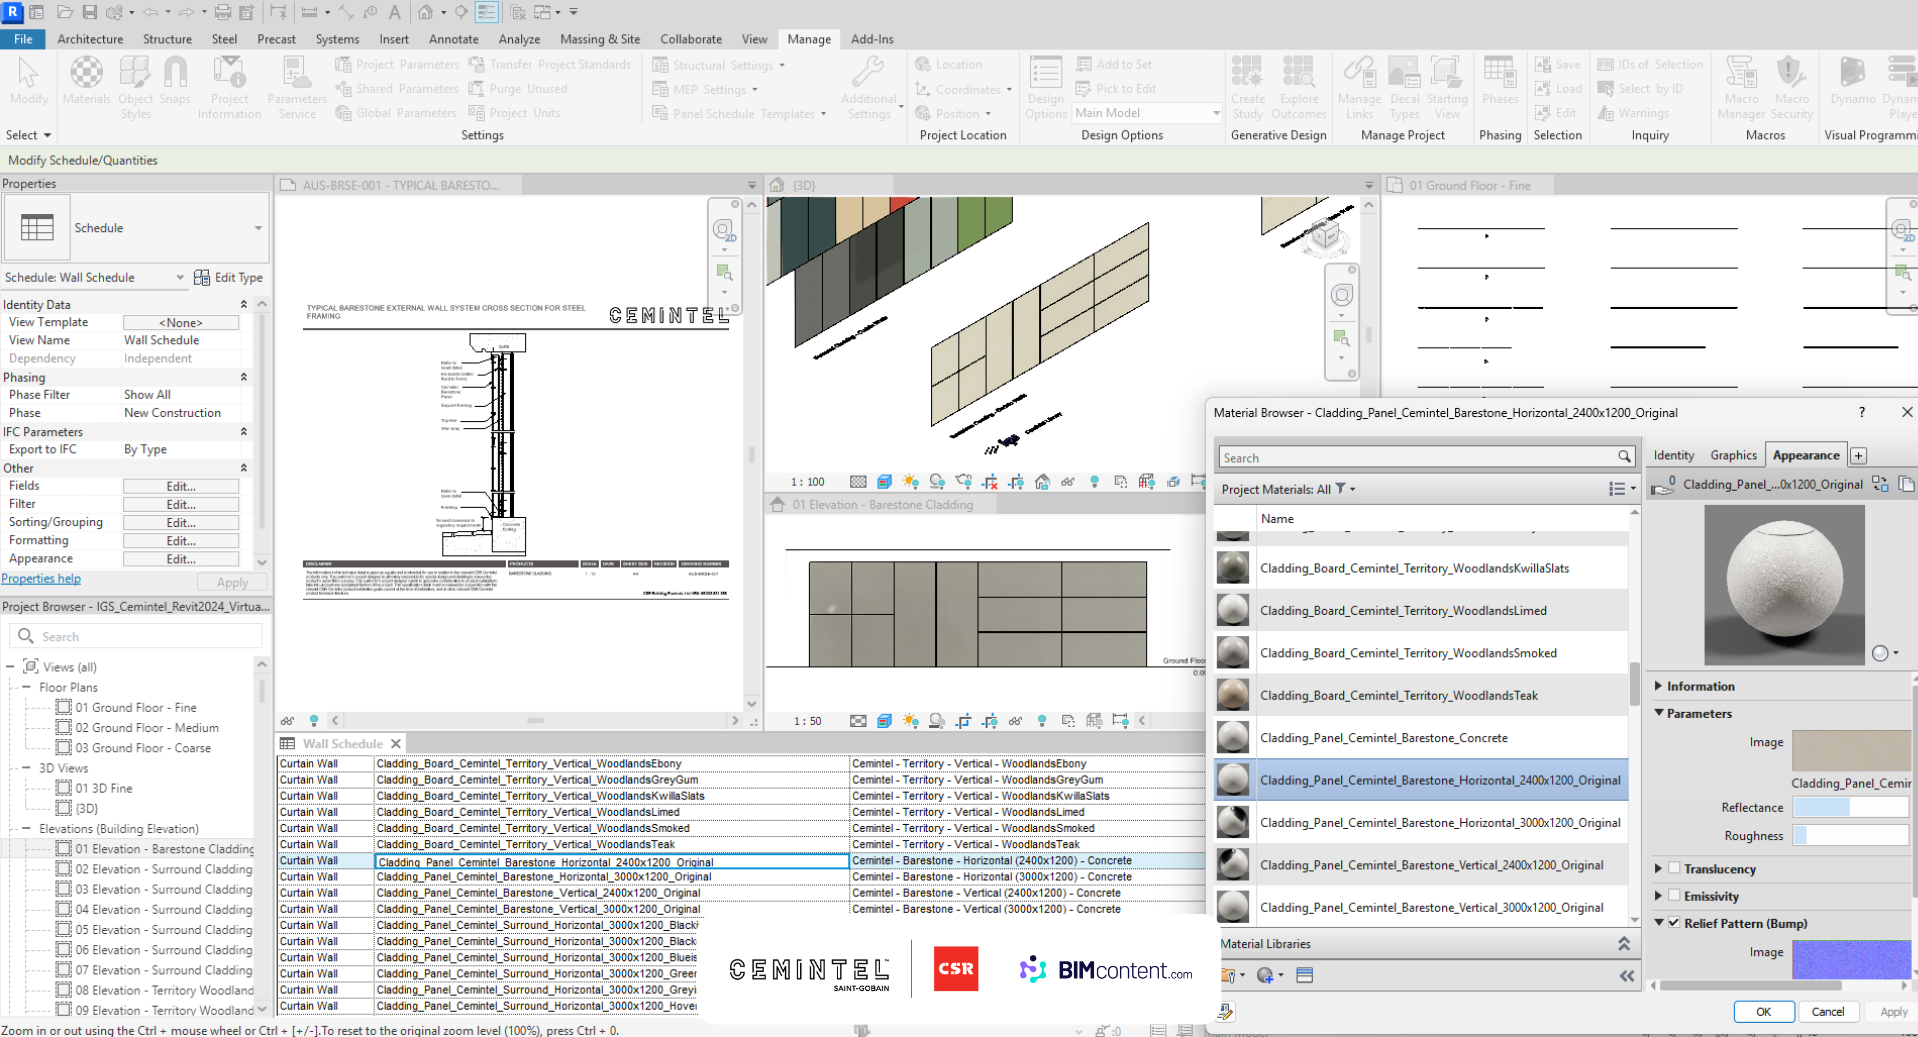Switch to the Identity tab

pos(1673,455)
